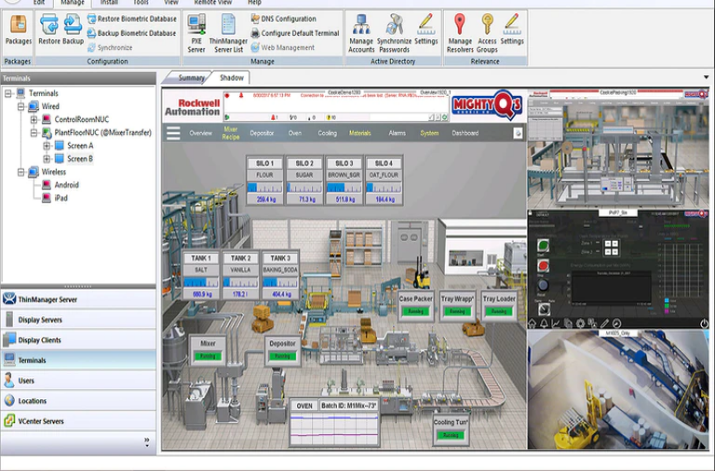This screenshot has height=471, width=715.
Task: Open Access Groups key icon
Action: coord(487,33)
